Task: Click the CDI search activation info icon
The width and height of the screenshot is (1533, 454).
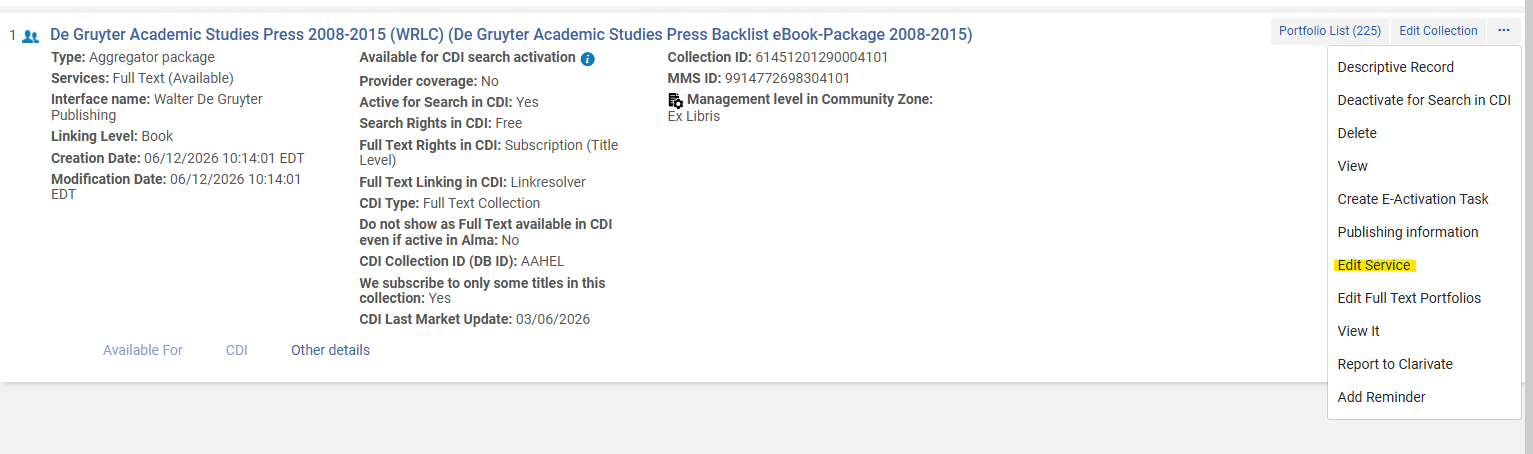Action: point(588,59)
